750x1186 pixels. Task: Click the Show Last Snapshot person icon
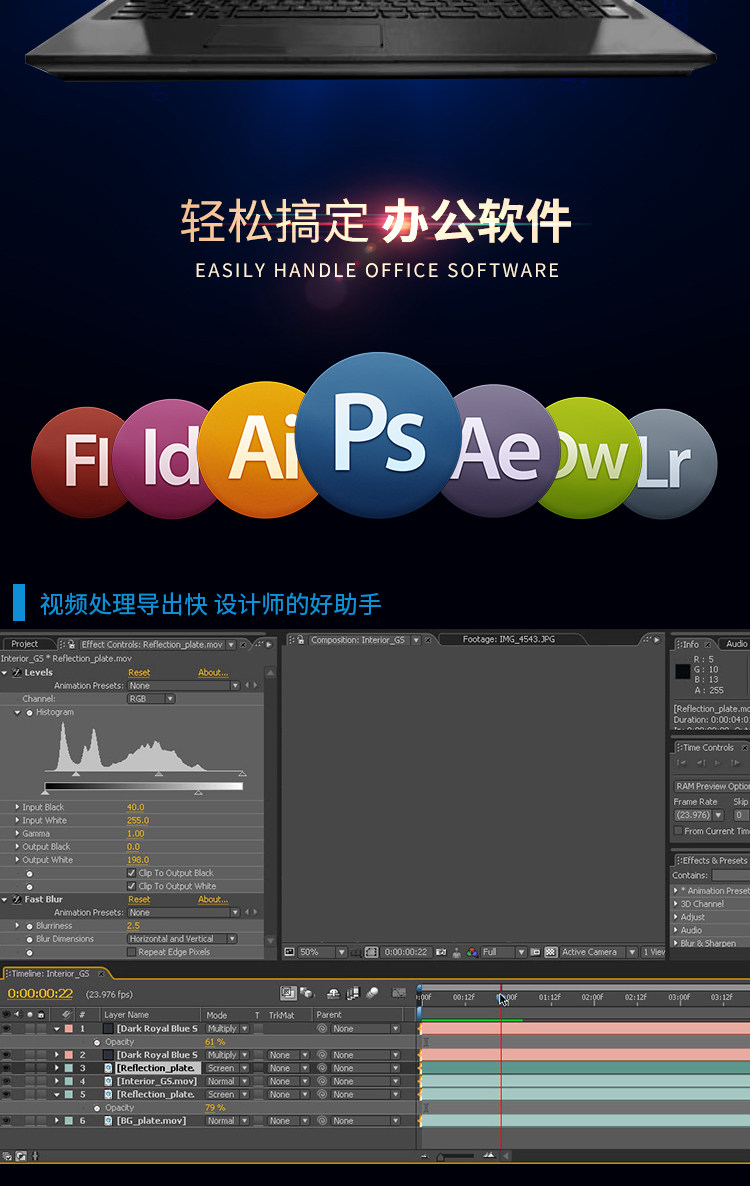pos(457,952)
